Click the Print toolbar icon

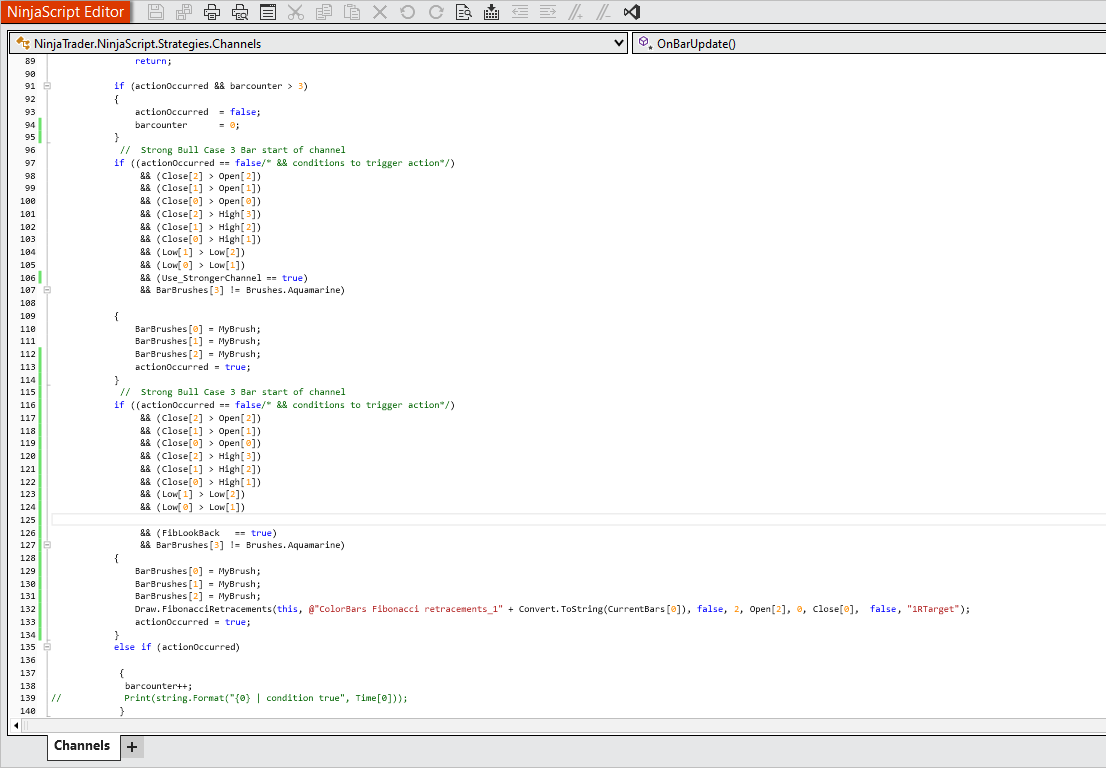pos(212,13)
